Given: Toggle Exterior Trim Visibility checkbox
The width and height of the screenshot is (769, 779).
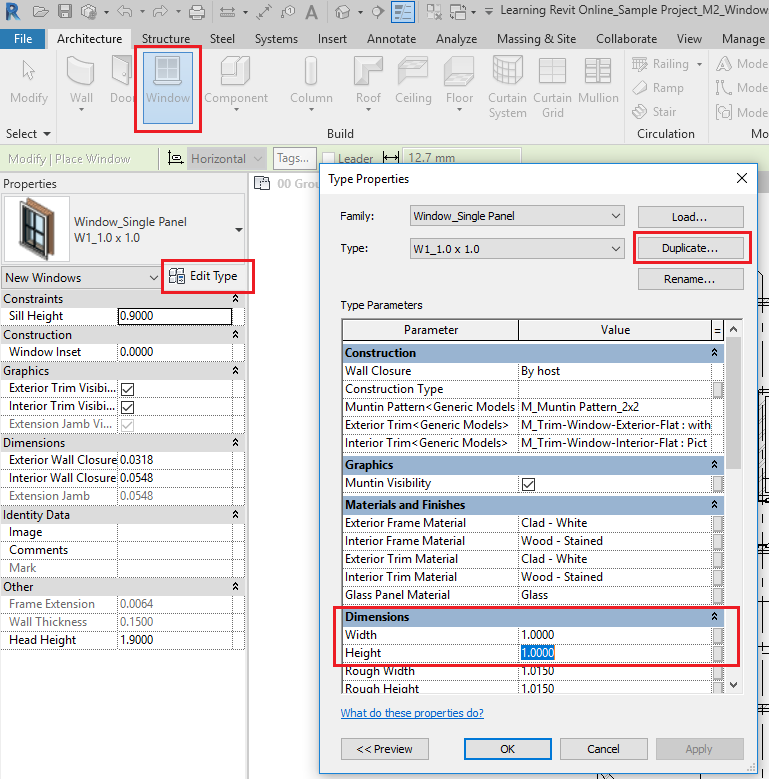Looking at the screenshot, I should tap(127, 389).
